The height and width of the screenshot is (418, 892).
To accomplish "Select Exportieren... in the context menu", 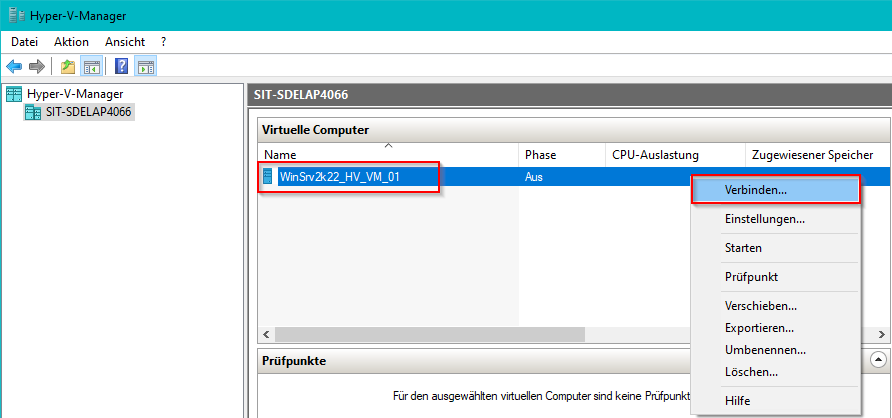I will (759, 328).
